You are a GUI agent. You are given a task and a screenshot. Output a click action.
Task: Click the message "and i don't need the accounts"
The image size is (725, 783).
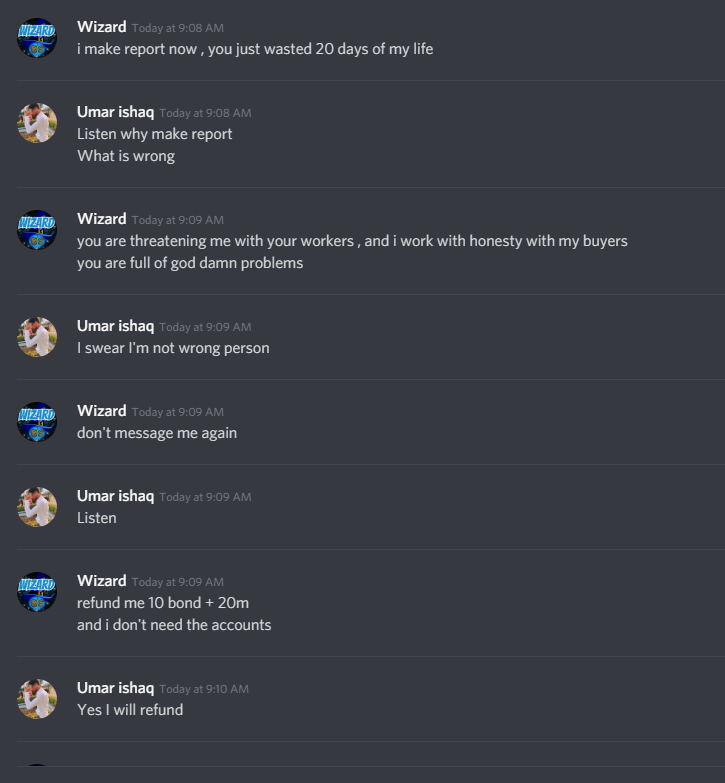pos(174,625)
